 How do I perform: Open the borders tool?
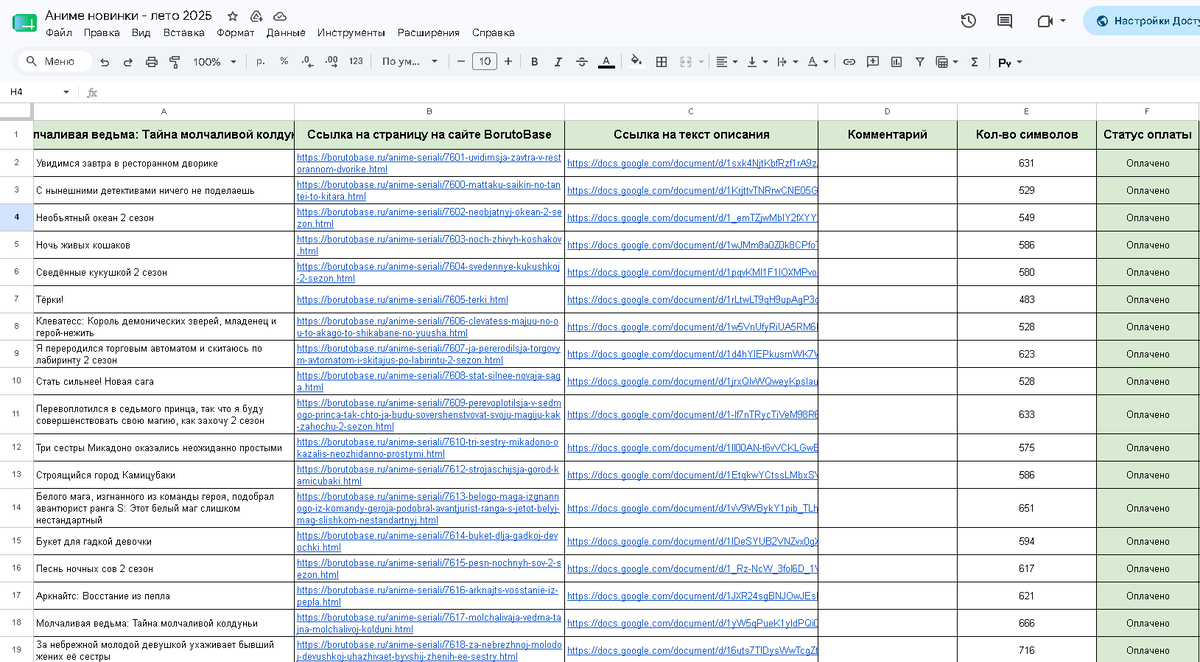(661, 62)
